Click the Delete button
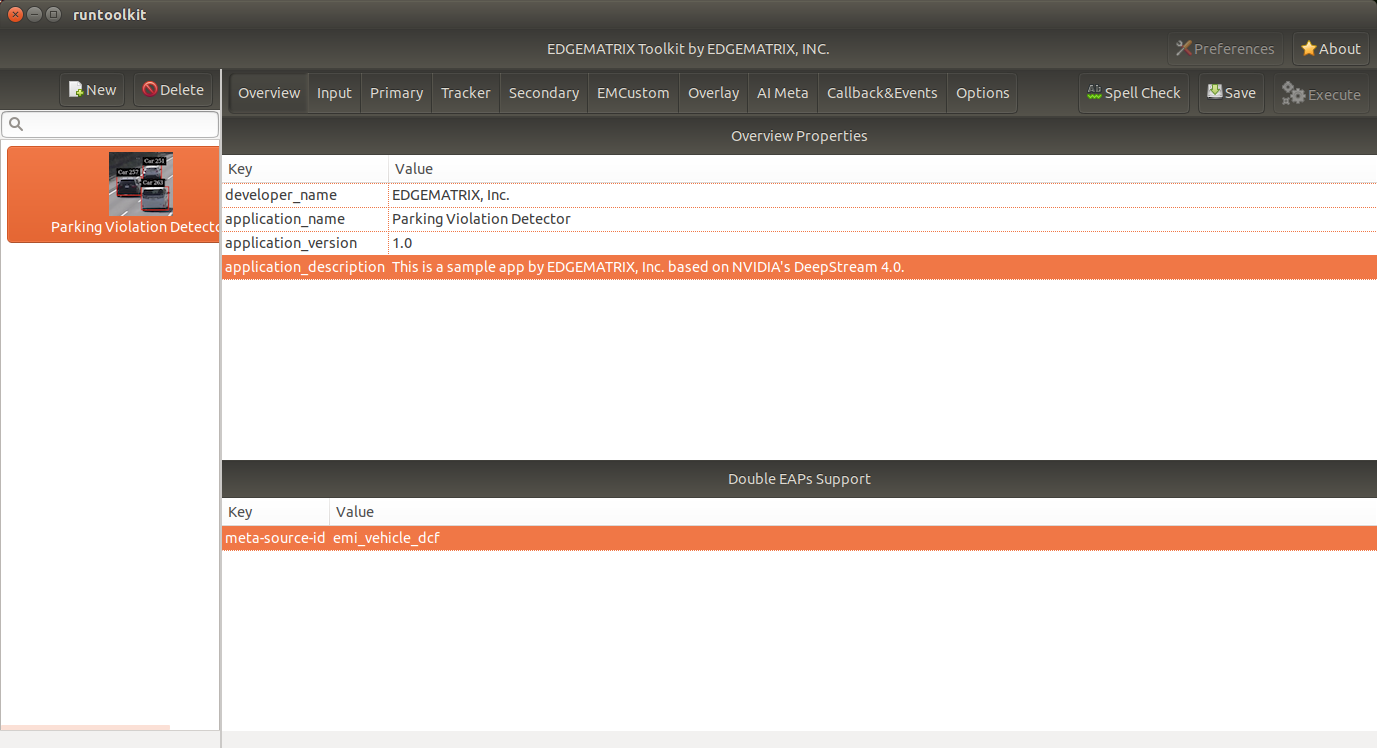1377x748 pixels. (173, 90)
